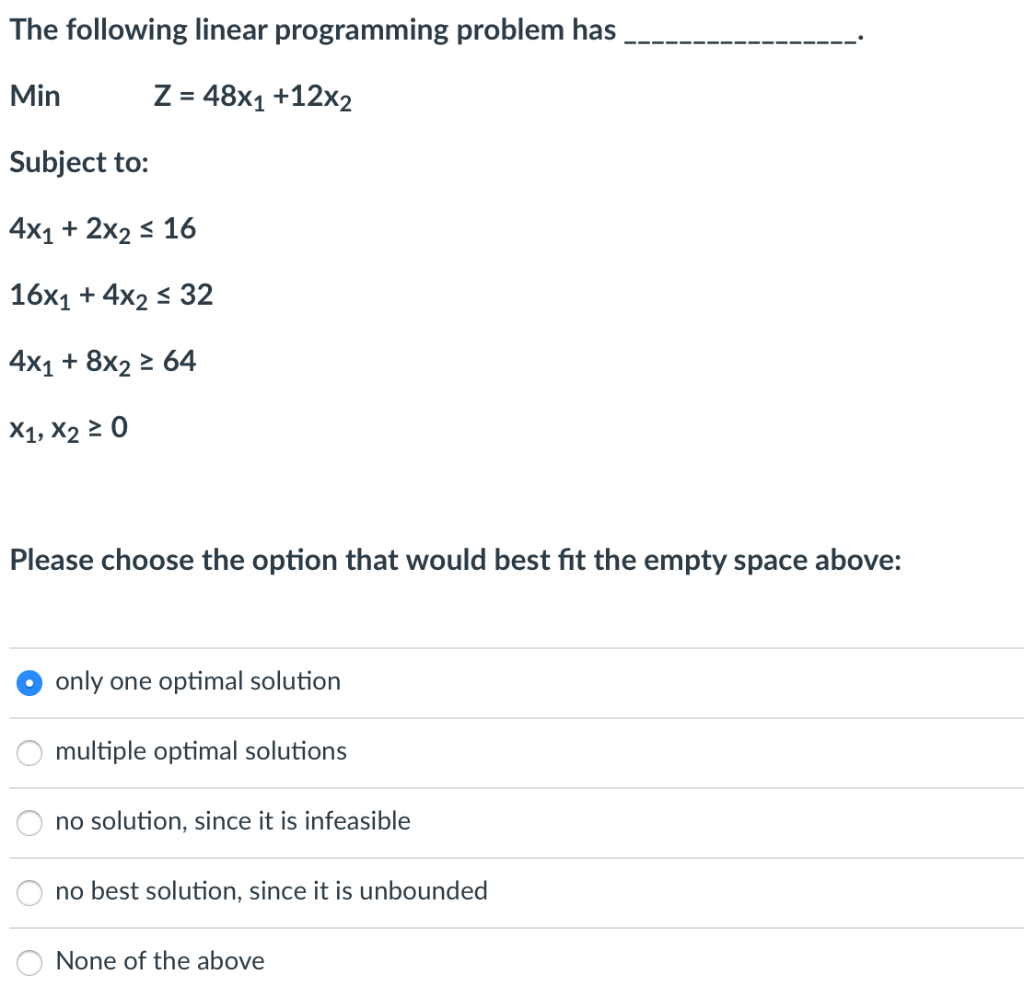The width and height of the screenshot is (1024, 998).
Task: Select the unbounded no best solution option
Action: click(x=29, y=892)
